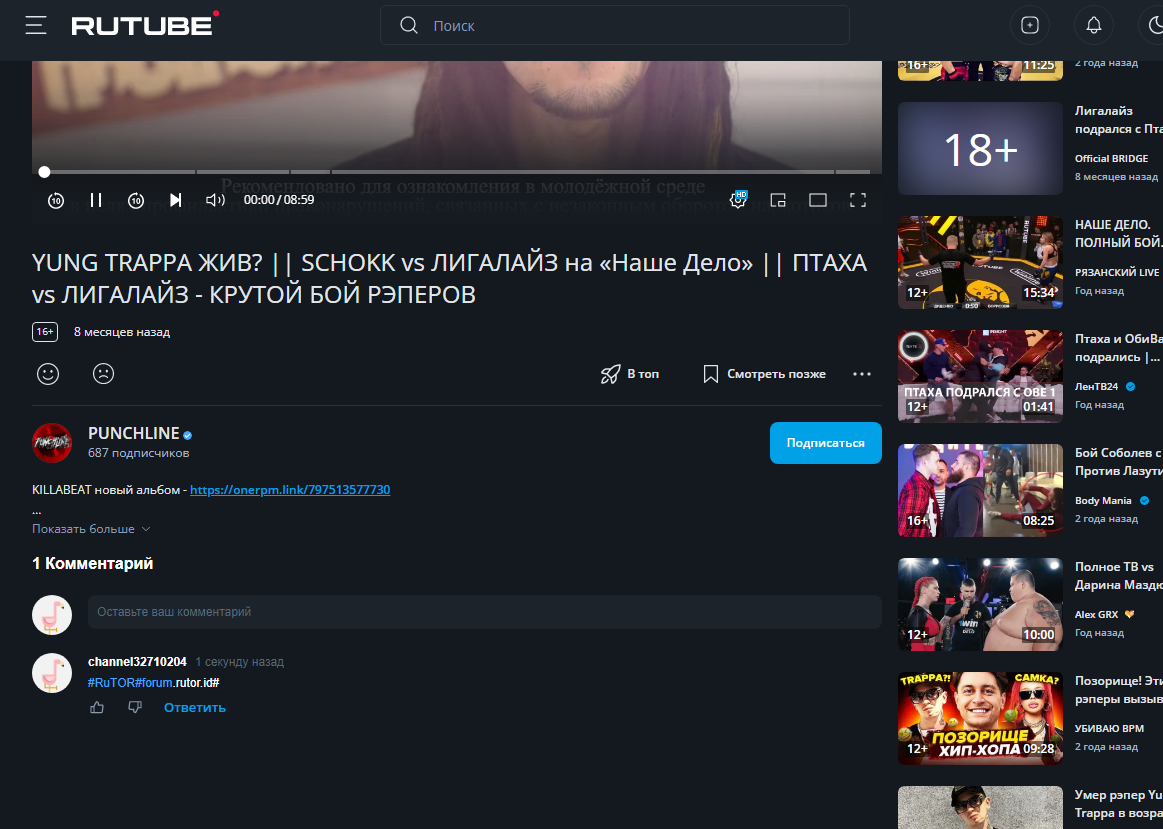Click the #RuTOR hashtag in comment

pyautogui.click(x=111, y=682)
